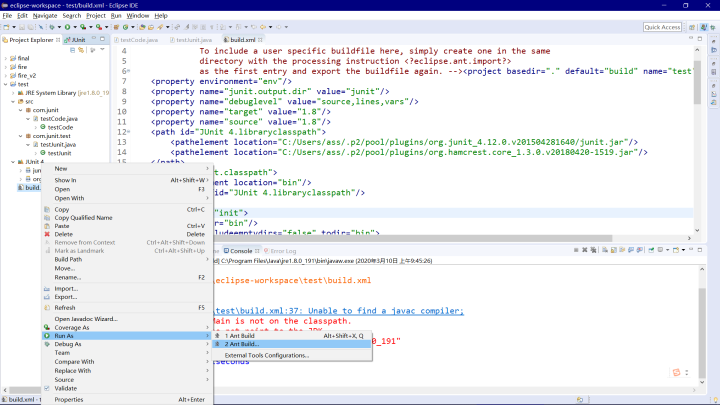Open the External Tools dropdown arrow
This screenshot has height=405, width=720.
tap(106, 27)
